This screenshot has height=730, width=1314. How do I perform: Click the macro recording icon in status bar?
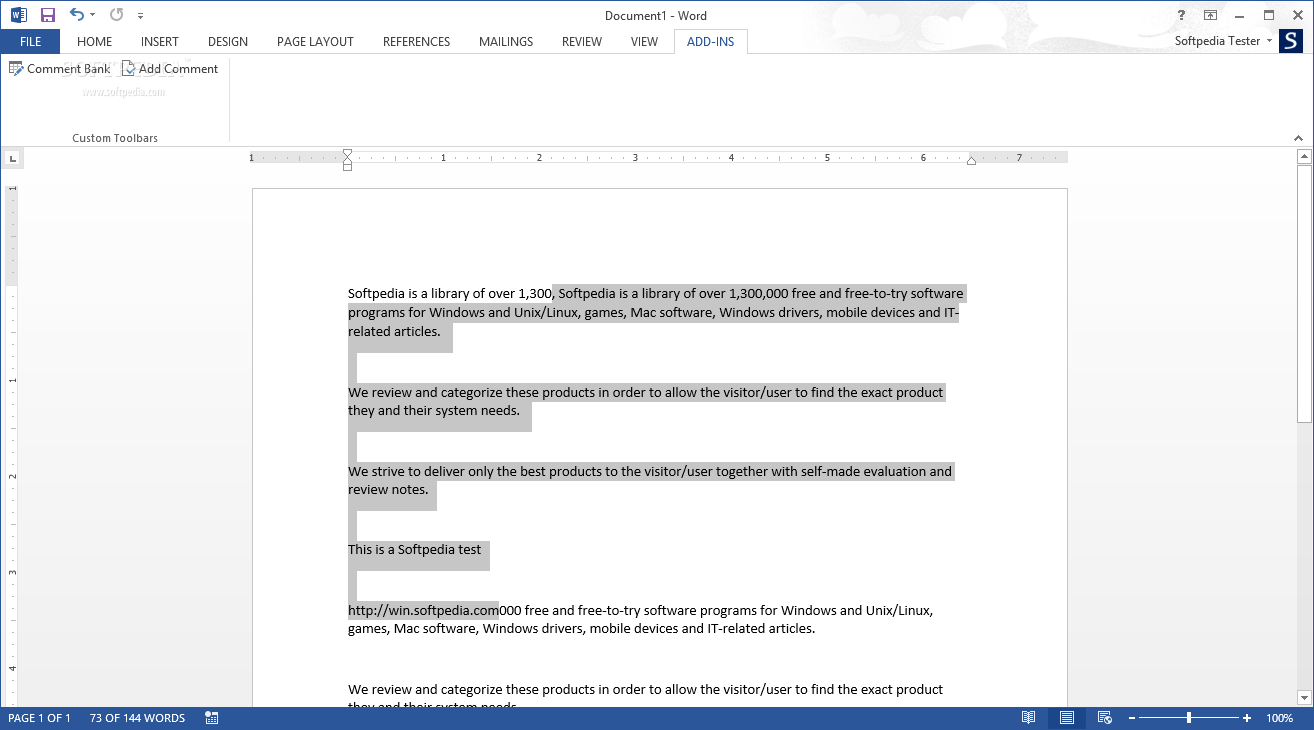[212, 718]
